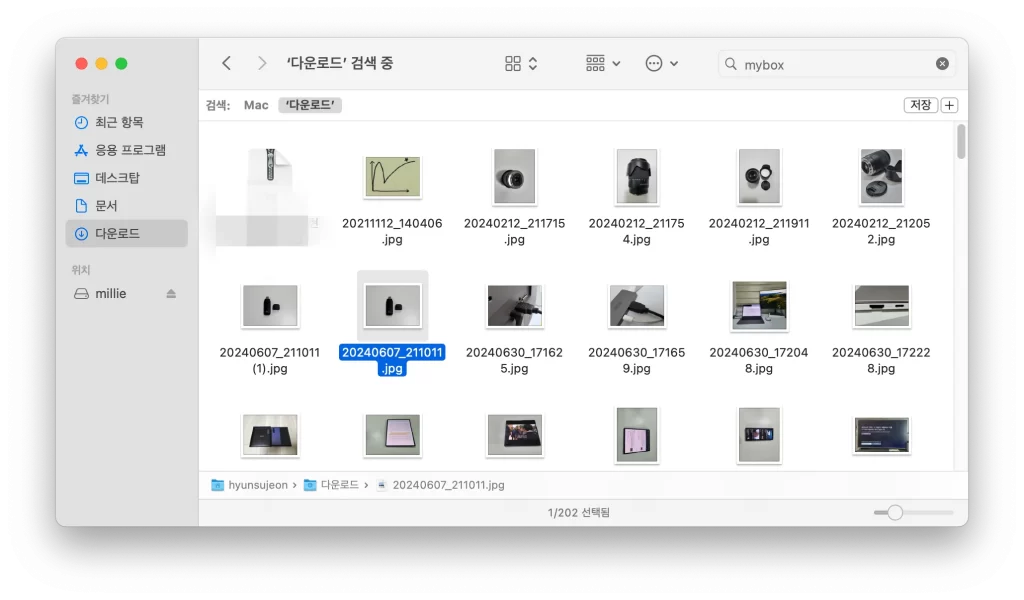Adjust the icon size slider
This screenshot has width=1024, height=600.
pos(895,512)
